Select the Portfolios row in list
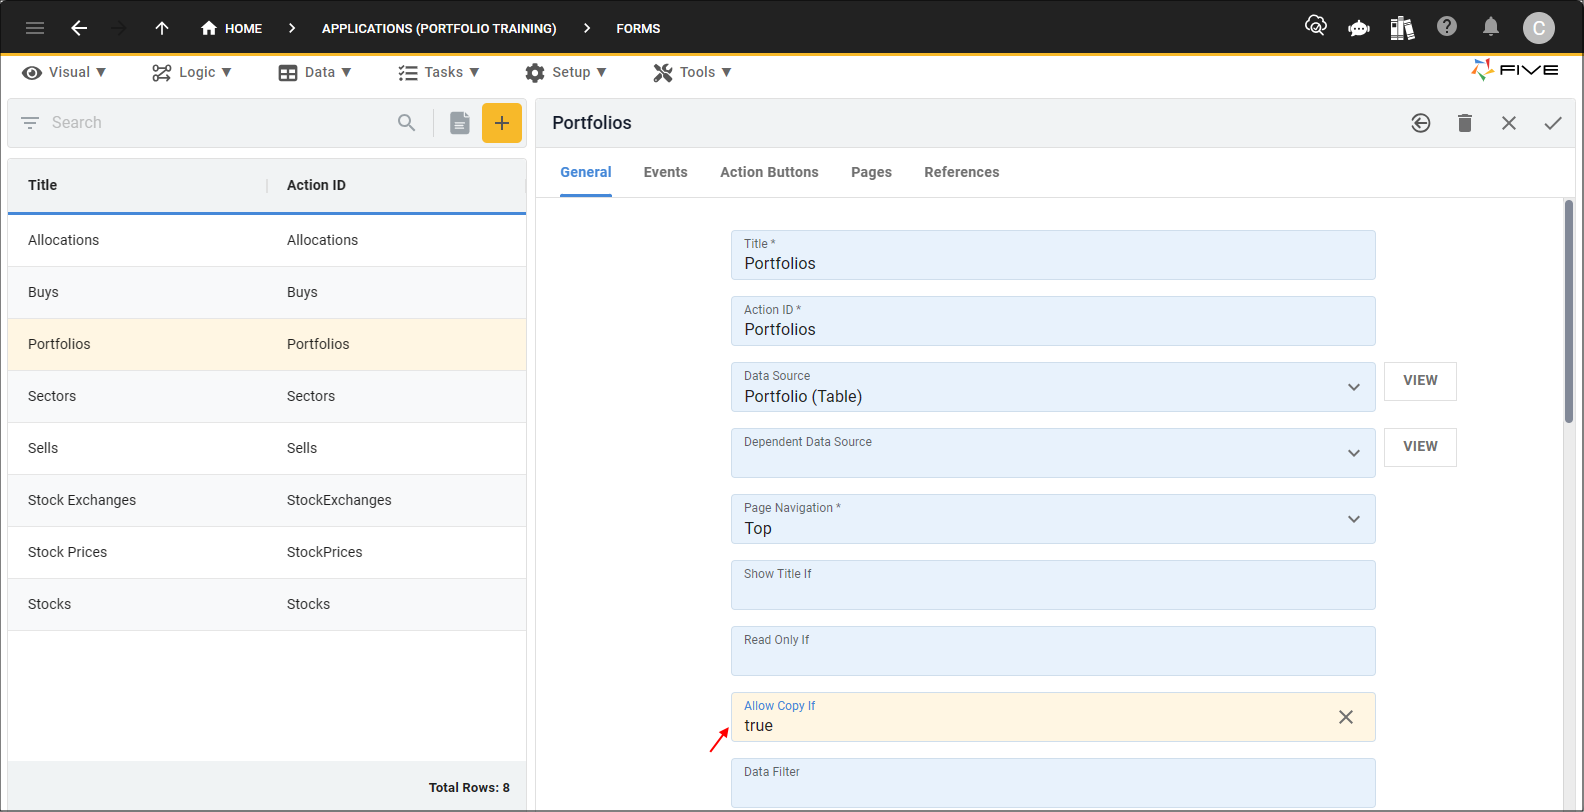This screenshot has height=812, width=1584. [267, 344]
